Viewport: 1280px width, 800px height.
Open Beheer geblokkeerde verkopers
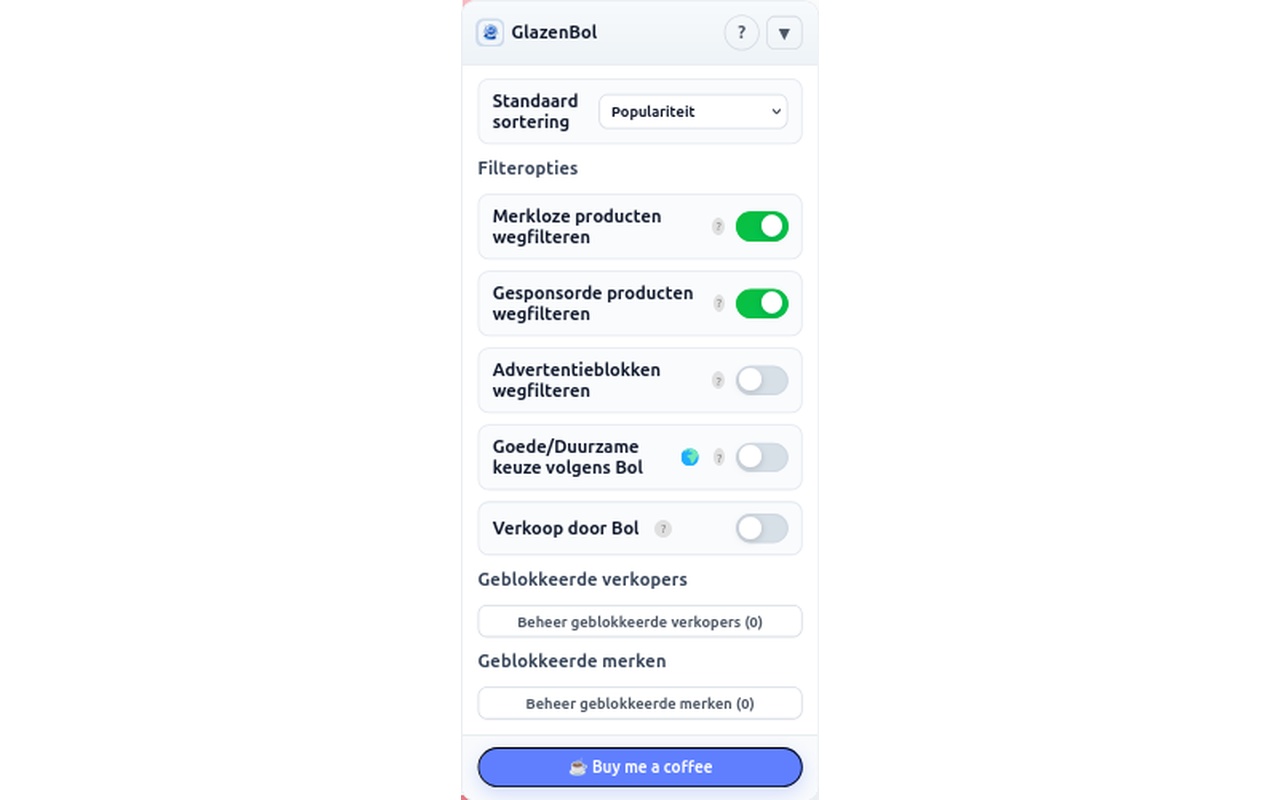(640, 621)
